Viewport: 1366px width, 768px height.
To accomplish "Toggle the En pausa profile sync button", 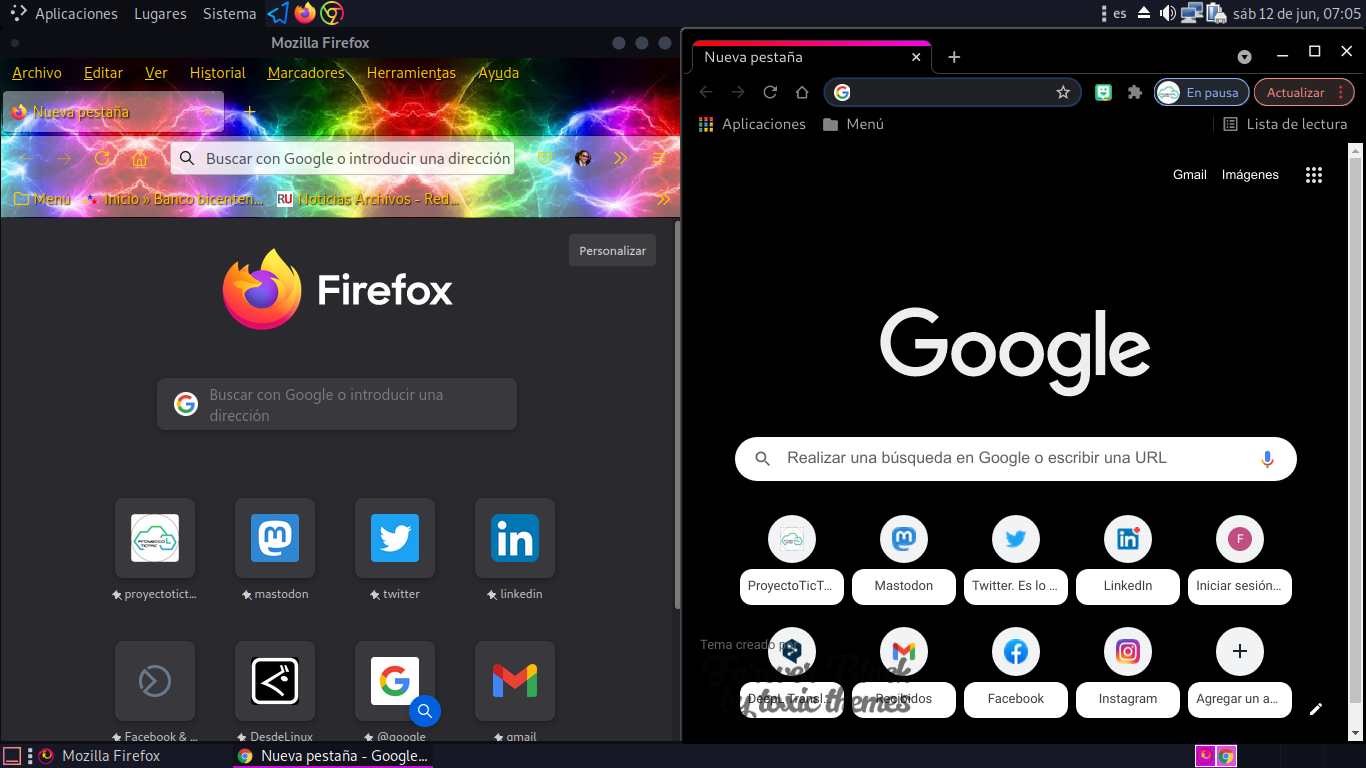I will pyautogui.click(x=1201, y=92).
